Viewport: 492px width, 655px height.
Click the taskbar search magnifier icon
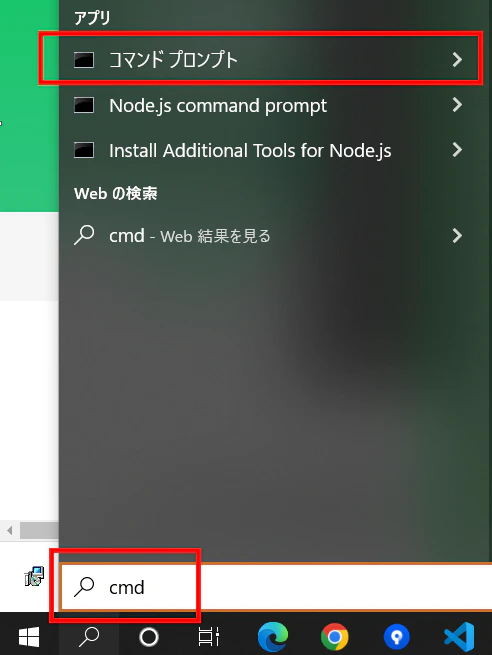[89, 637]
